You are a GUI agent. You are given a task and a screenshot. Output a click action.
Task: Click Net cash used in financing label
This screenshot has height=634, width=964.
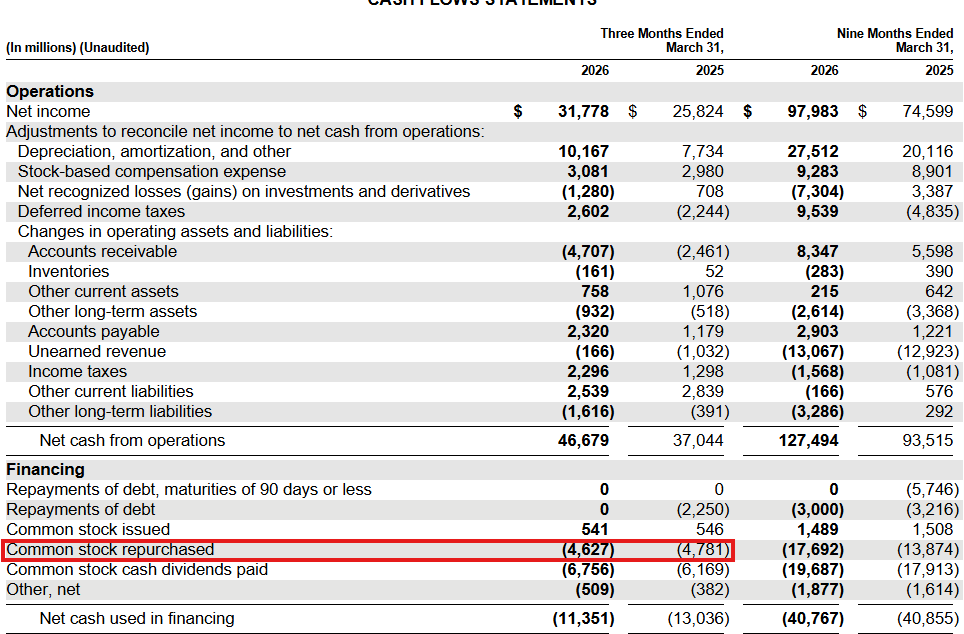pos(137,618)
